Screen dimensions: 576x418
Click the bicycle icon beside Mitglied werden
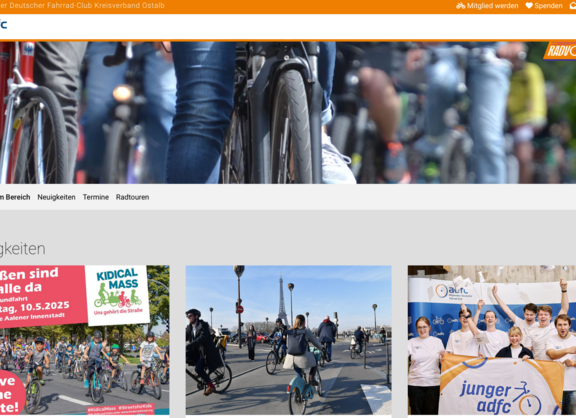pyautogui.click(x=461, y=6)
